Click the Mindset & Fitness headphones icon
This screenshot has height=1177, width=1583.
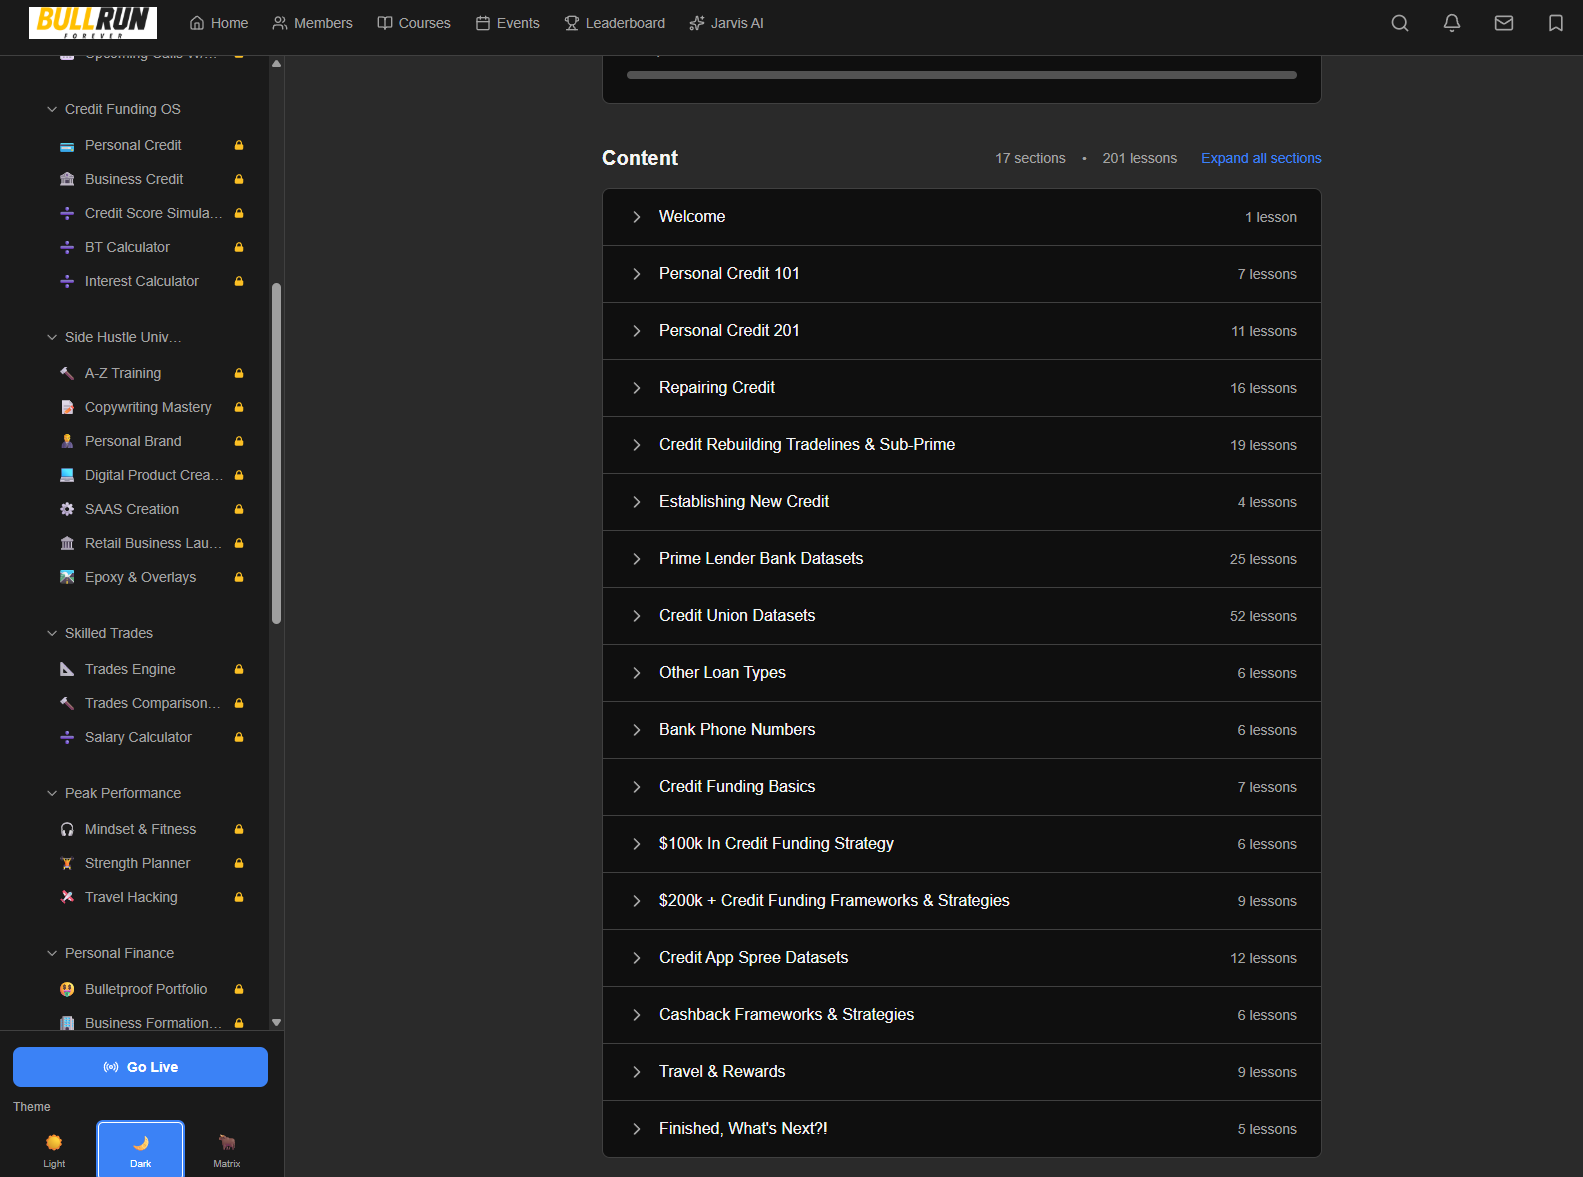67,830
